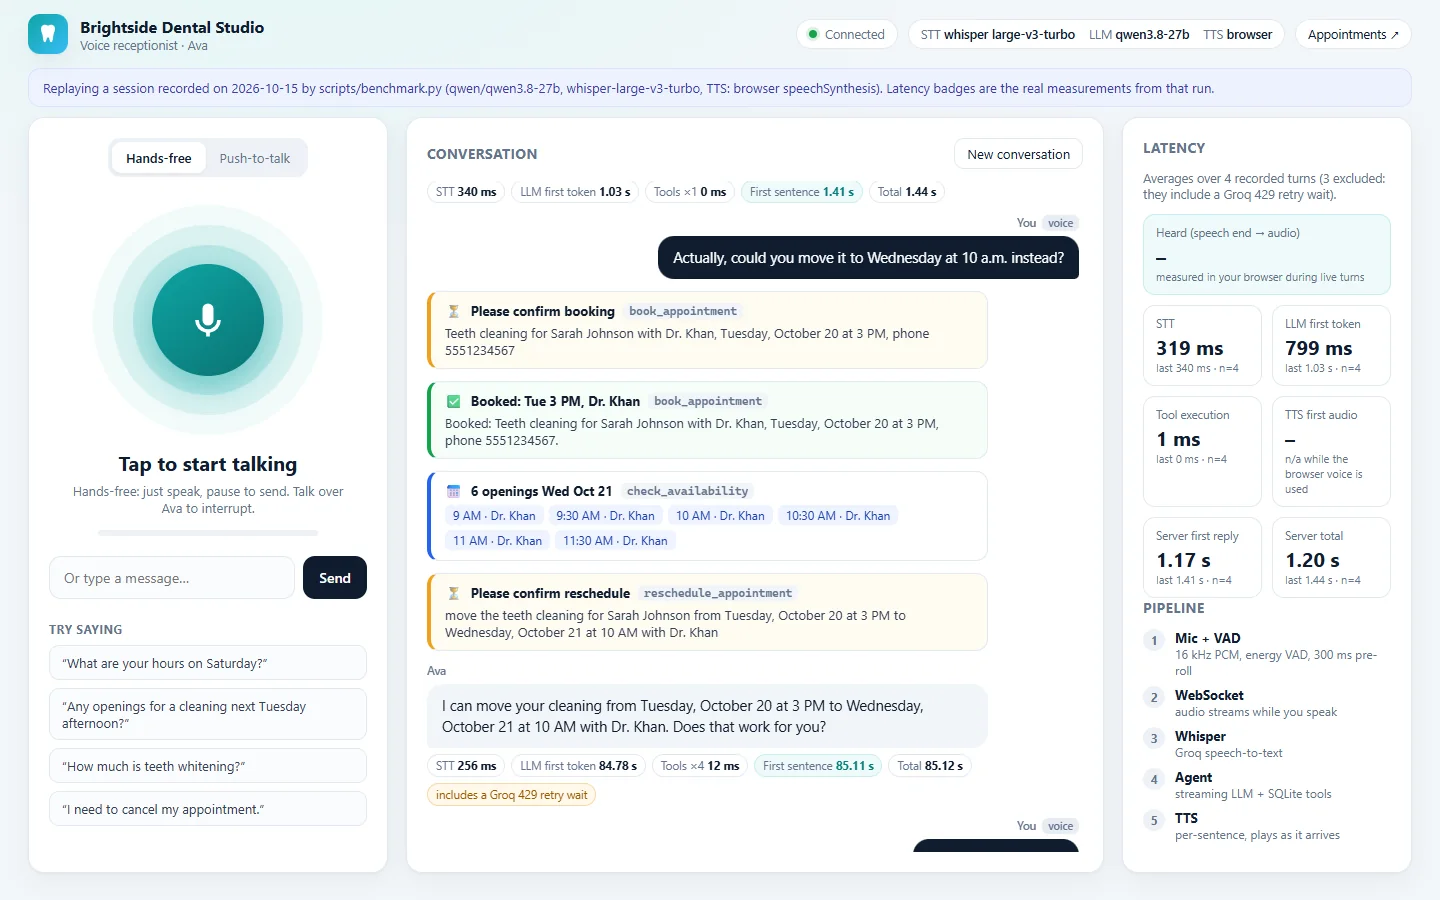Click the green checkmark icon beside Booked

tap(453, 401)
